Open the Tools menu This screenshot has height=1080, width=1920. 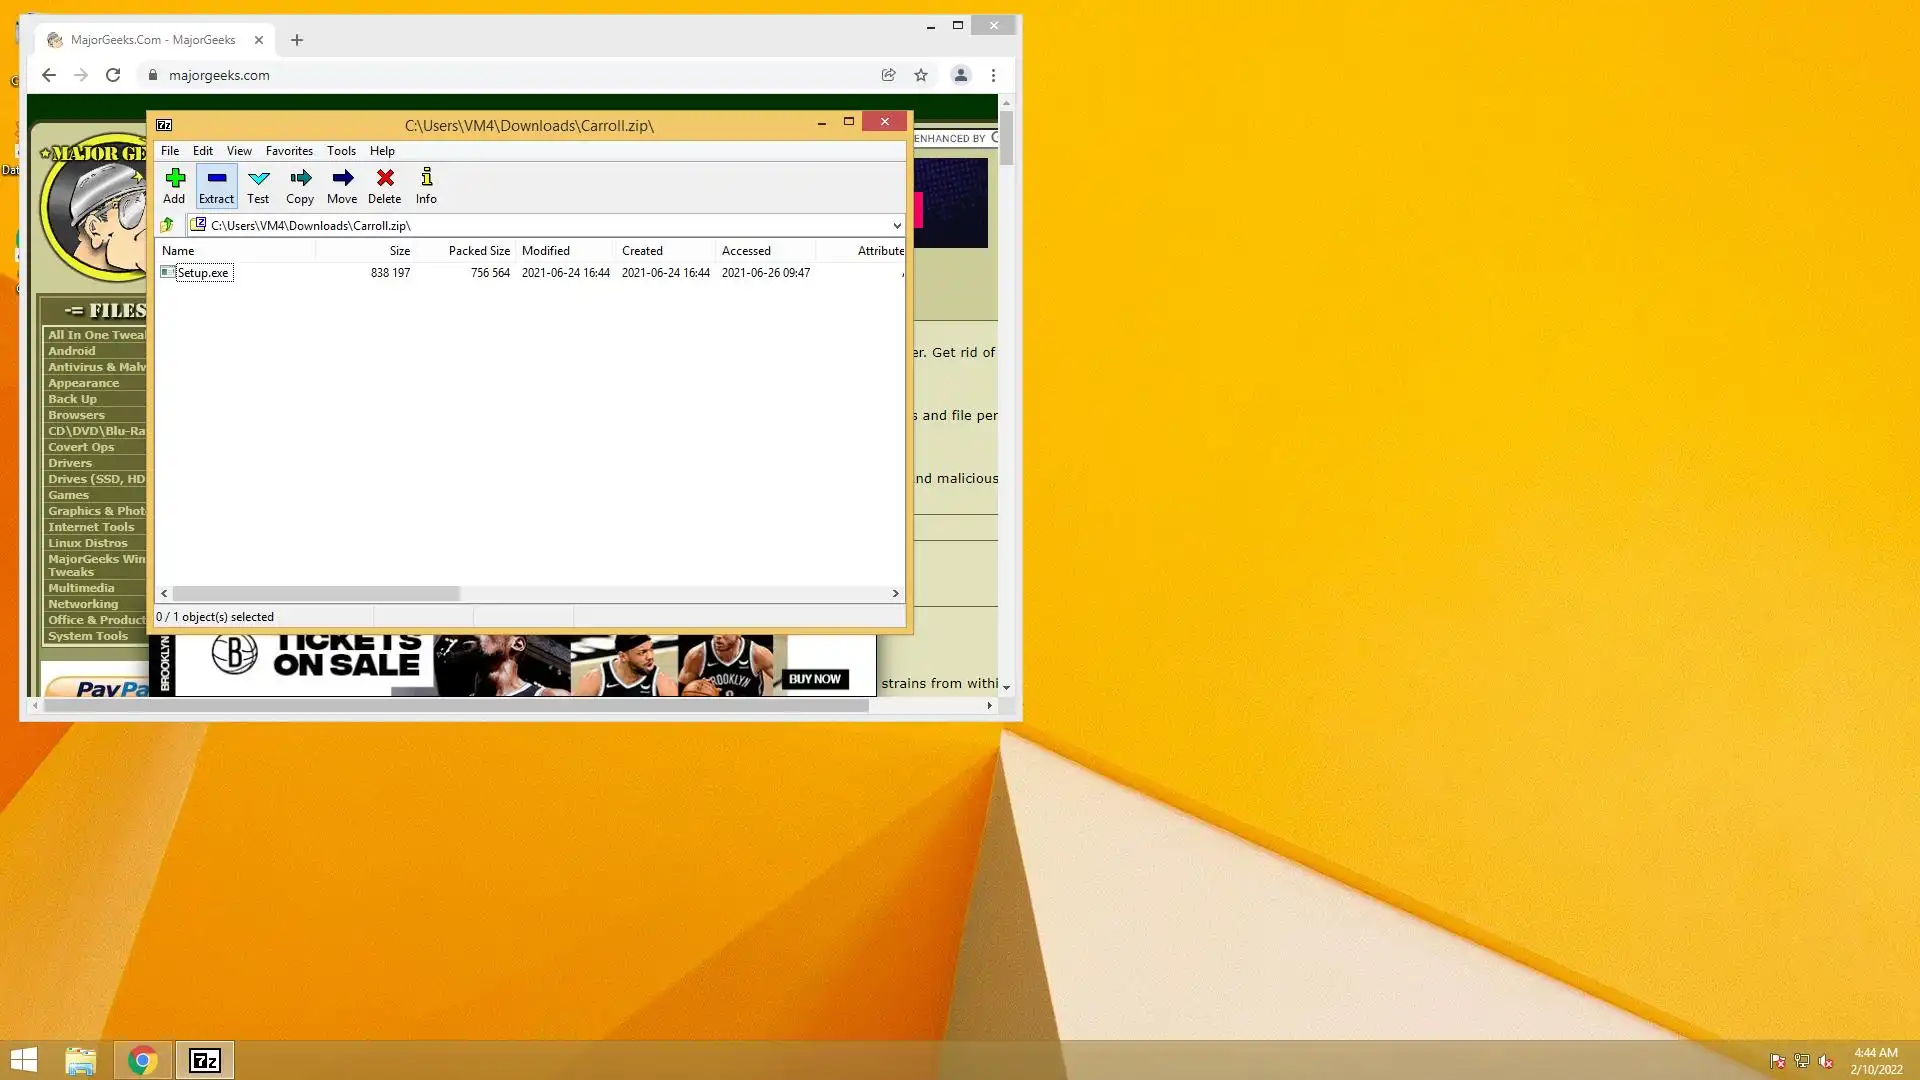point(341,151)
